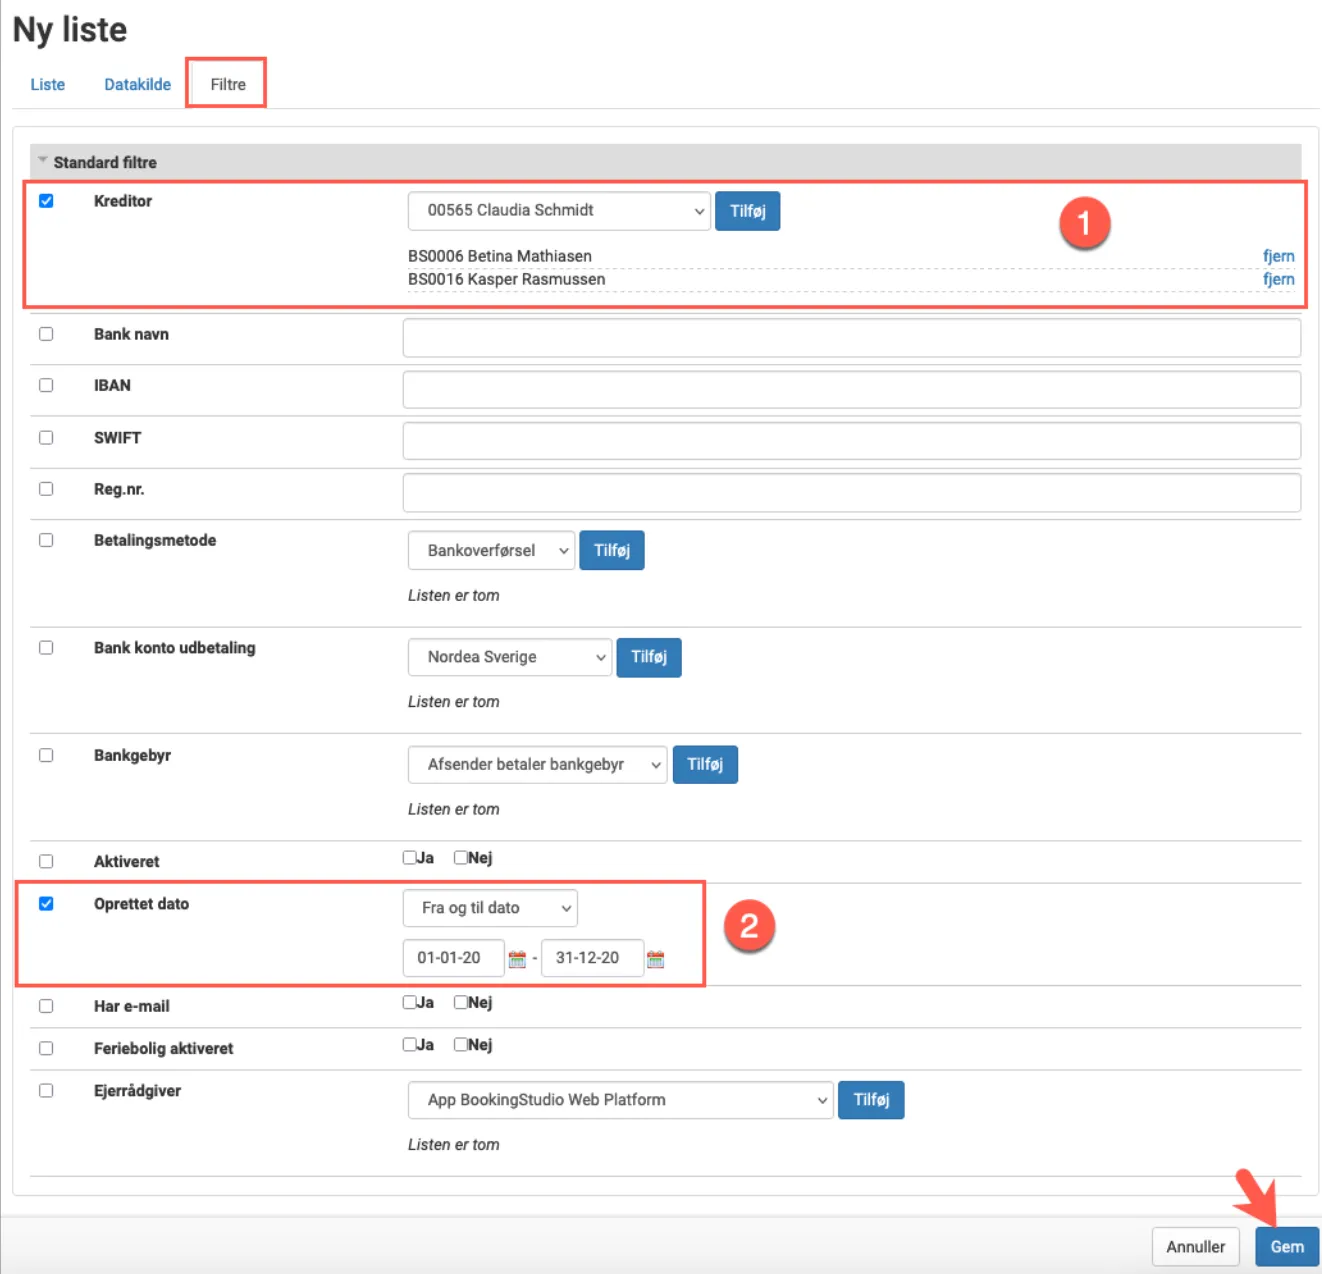Open the Betalingsmetode dropdown showing Bankoverførsel
Viewport: 1322px width, 1274px height.
point(491,550)
